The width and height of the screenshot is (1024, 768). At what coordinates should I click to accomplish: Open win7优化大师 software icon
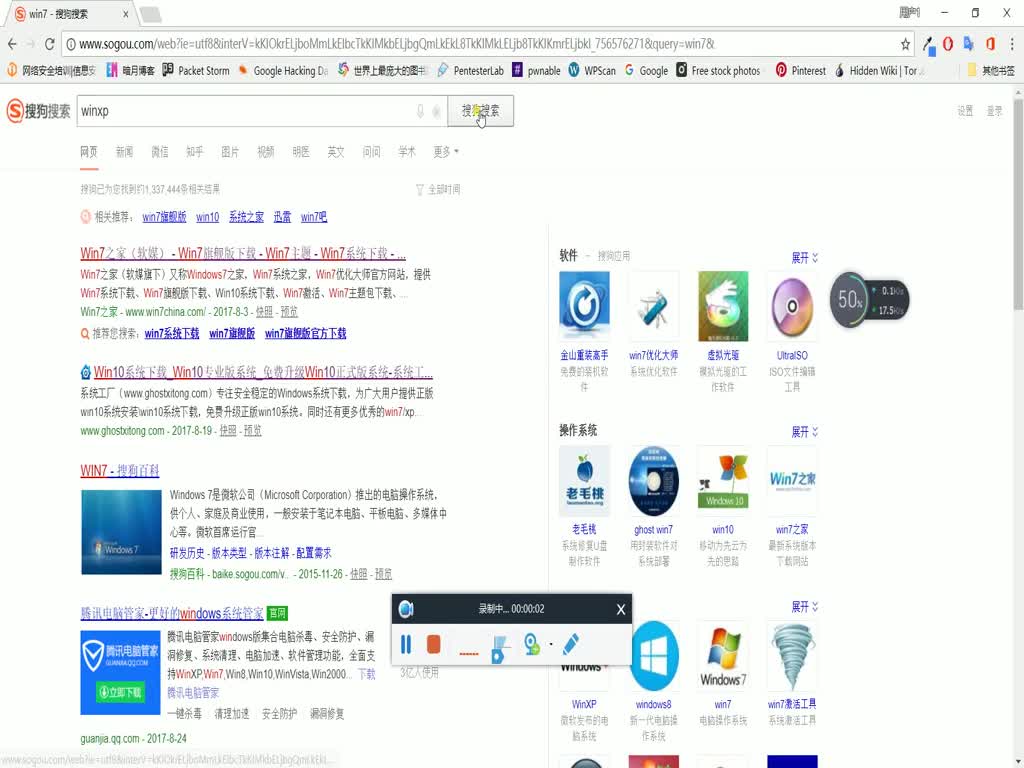click(654, 306)
